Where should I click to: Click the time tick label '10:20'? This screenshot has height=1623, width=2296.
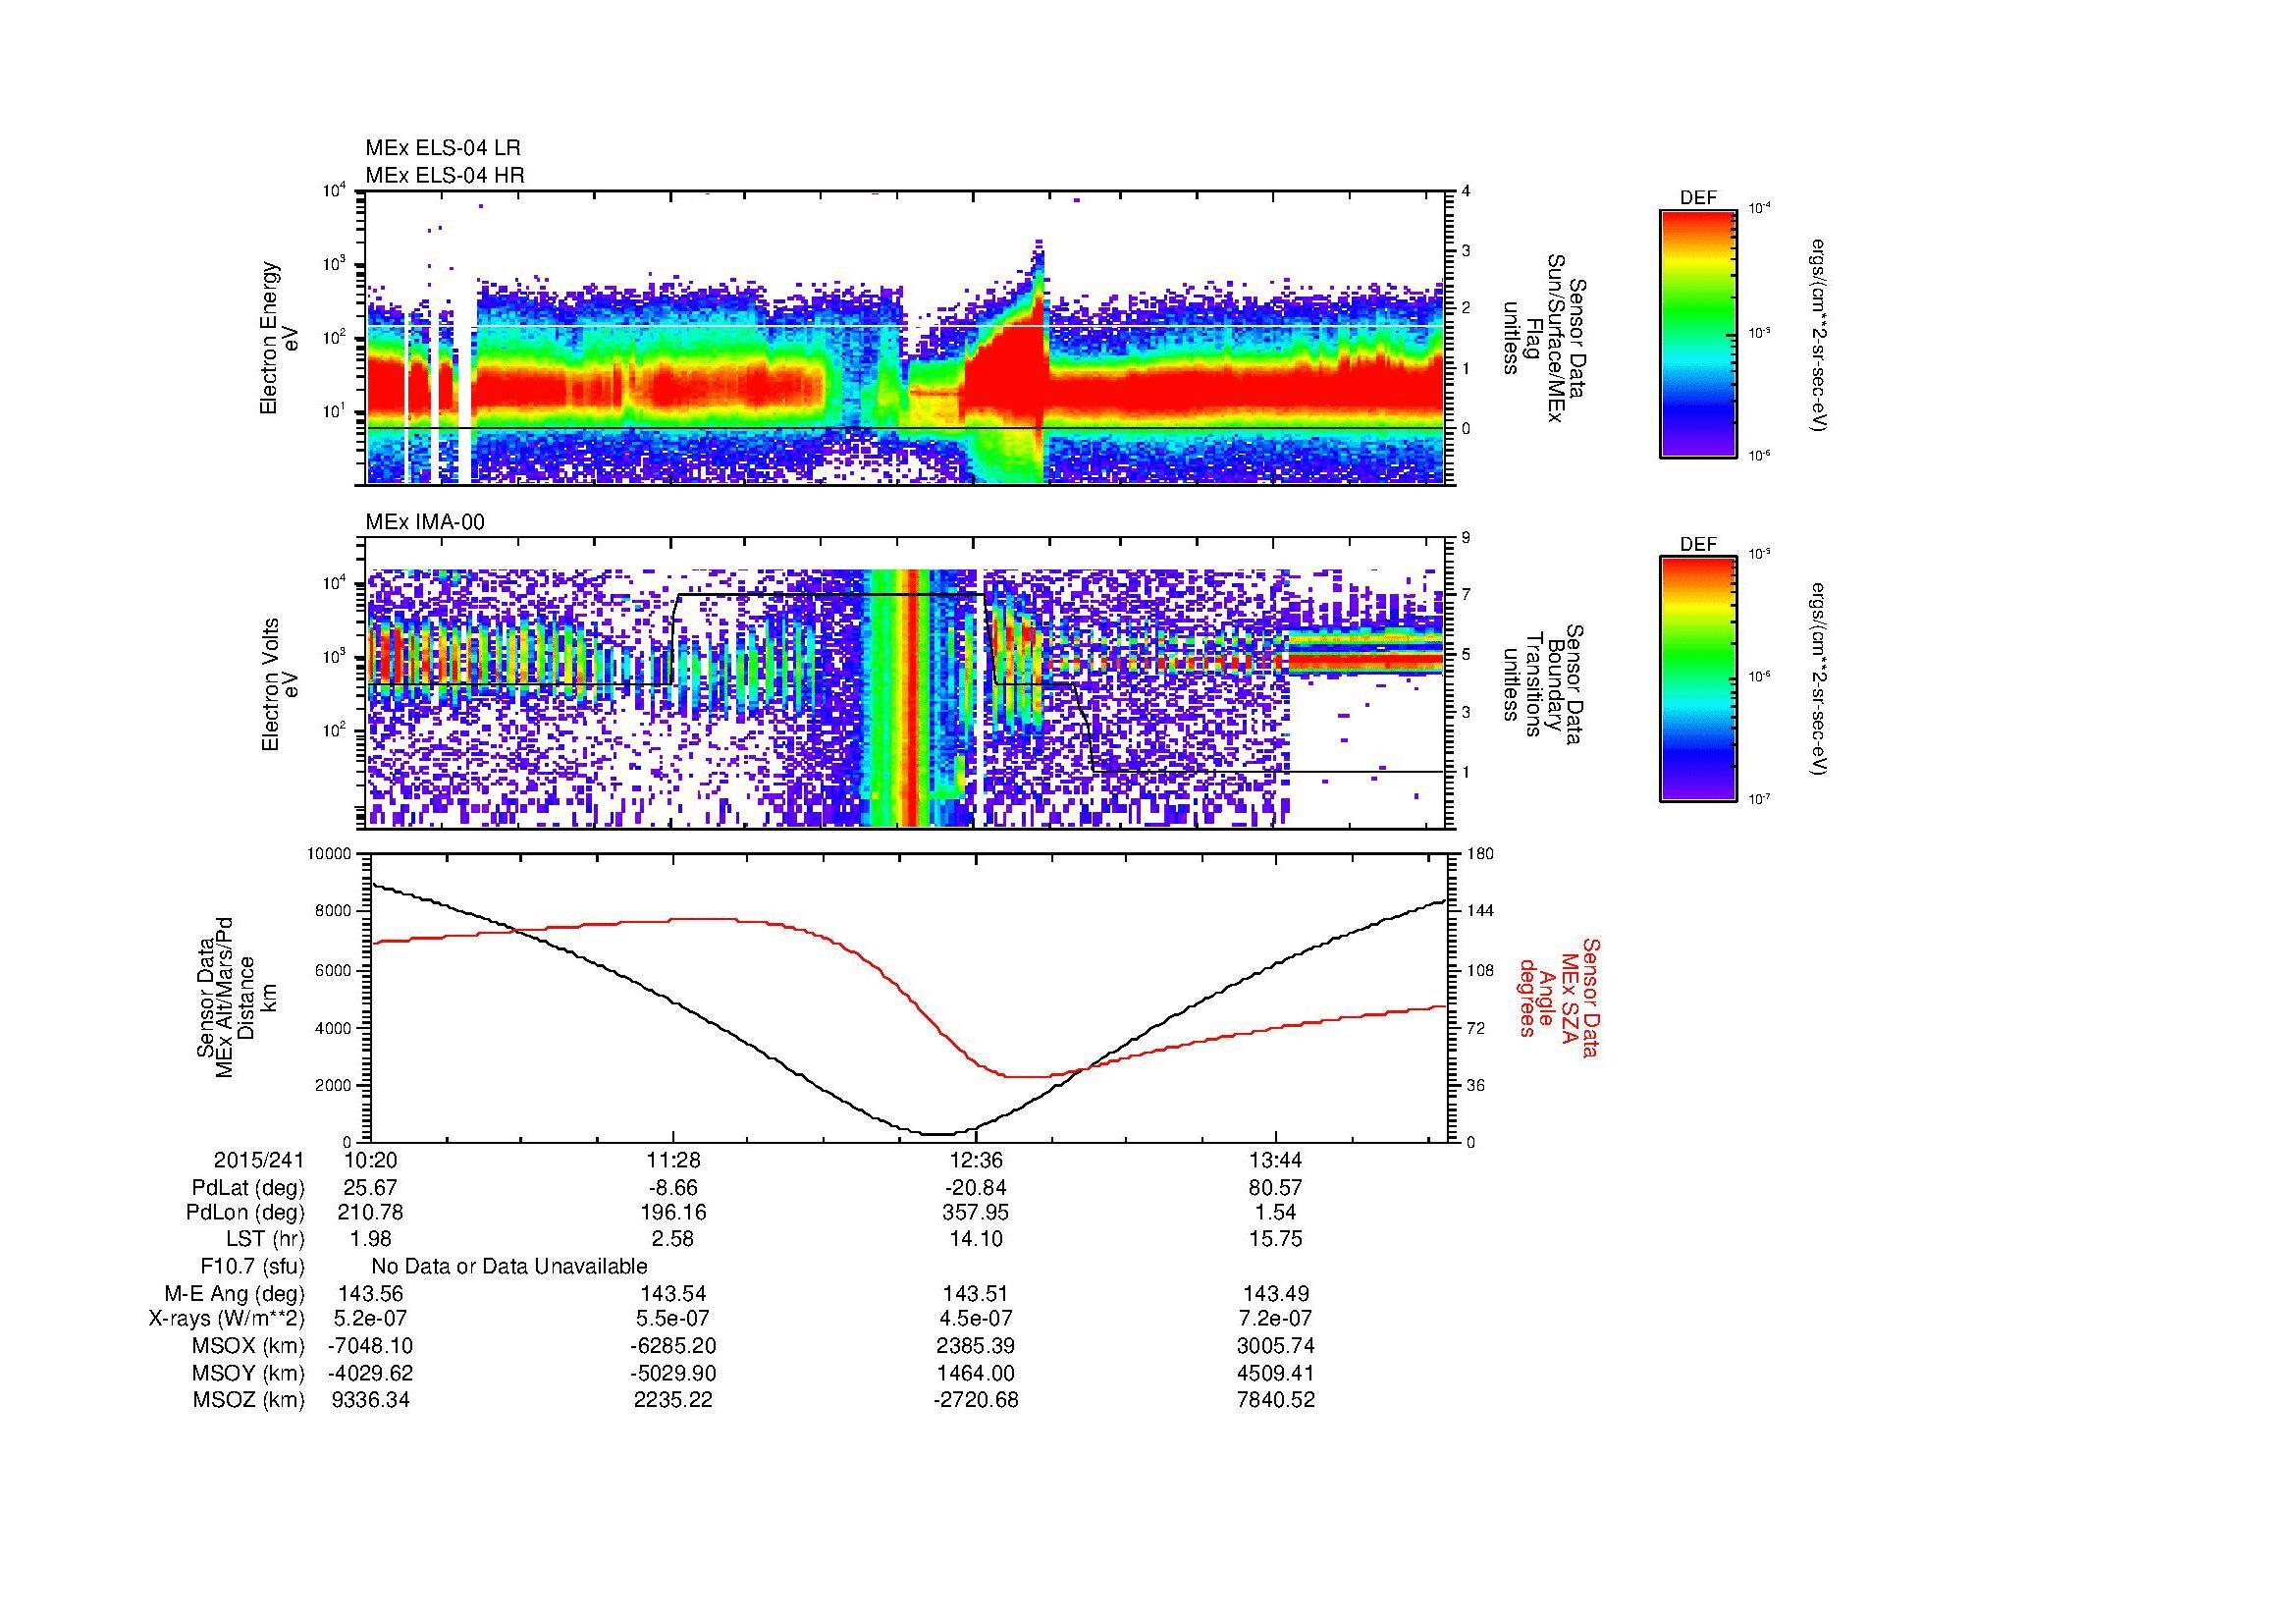pyautogui.click(x=371, y=1160)
